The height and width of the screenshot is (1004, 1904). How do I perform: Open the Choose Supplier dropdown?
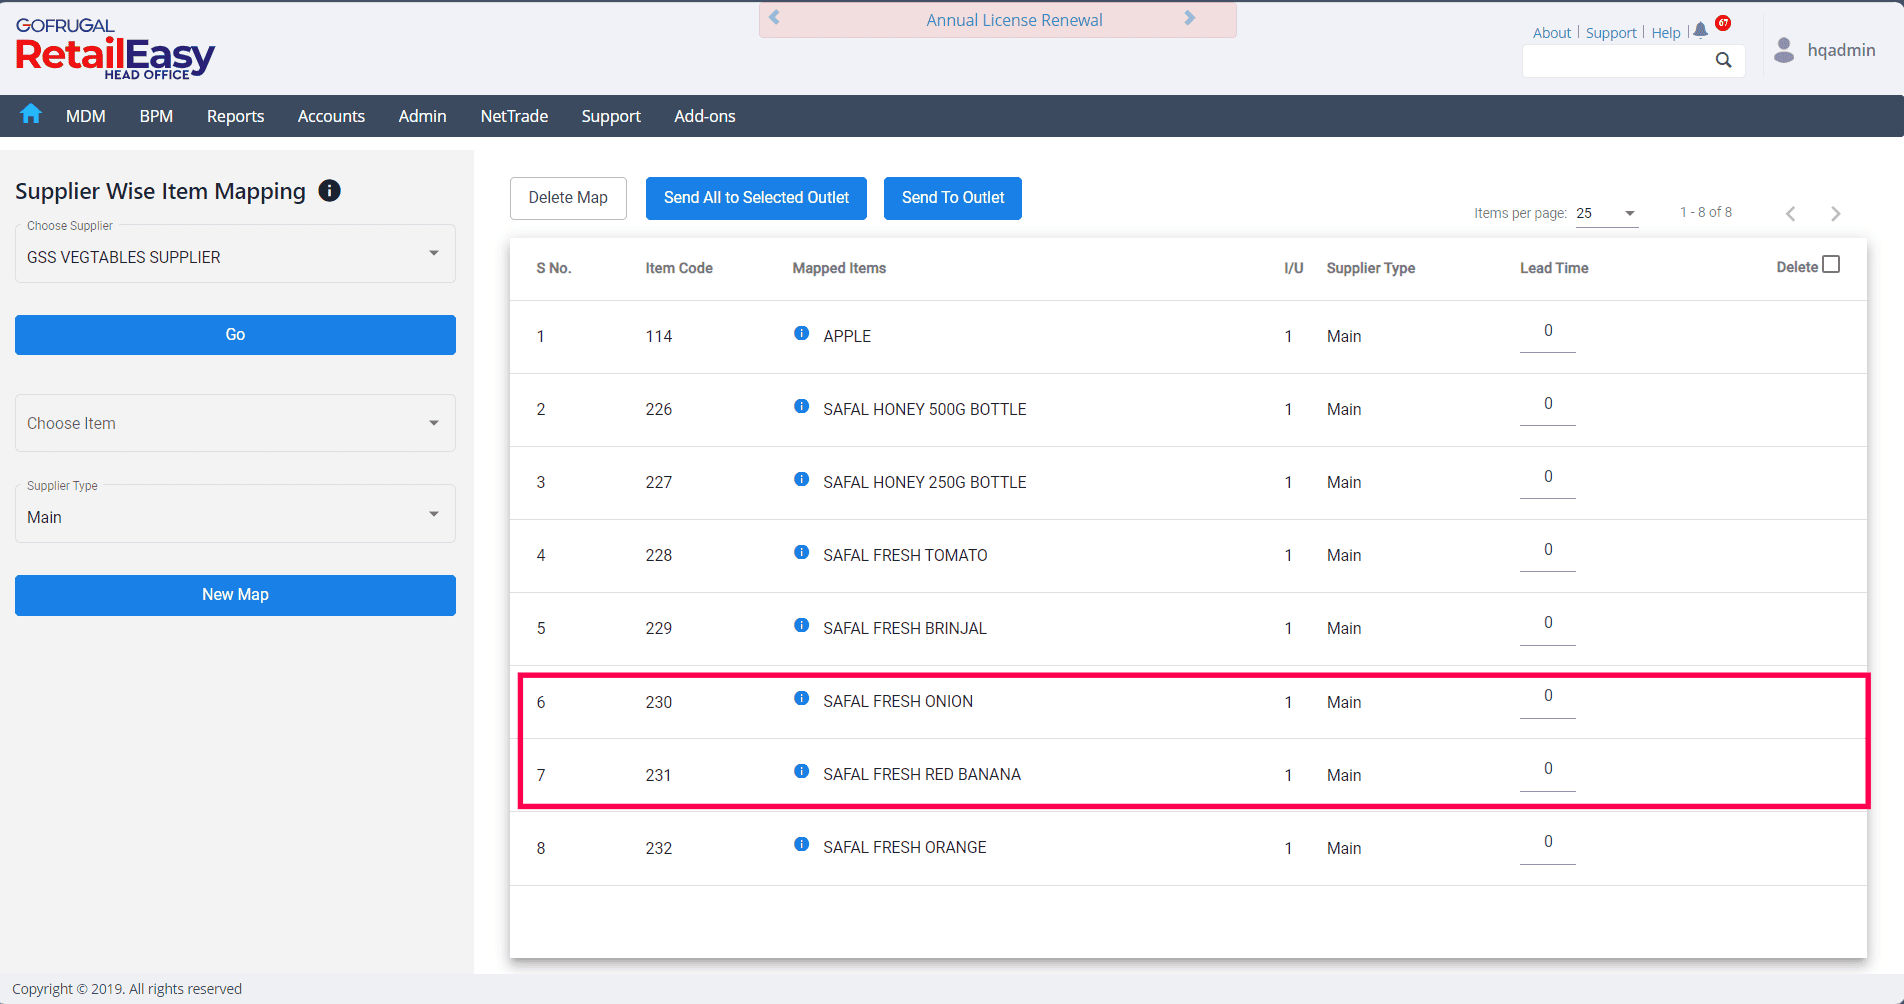click(235, 253)
